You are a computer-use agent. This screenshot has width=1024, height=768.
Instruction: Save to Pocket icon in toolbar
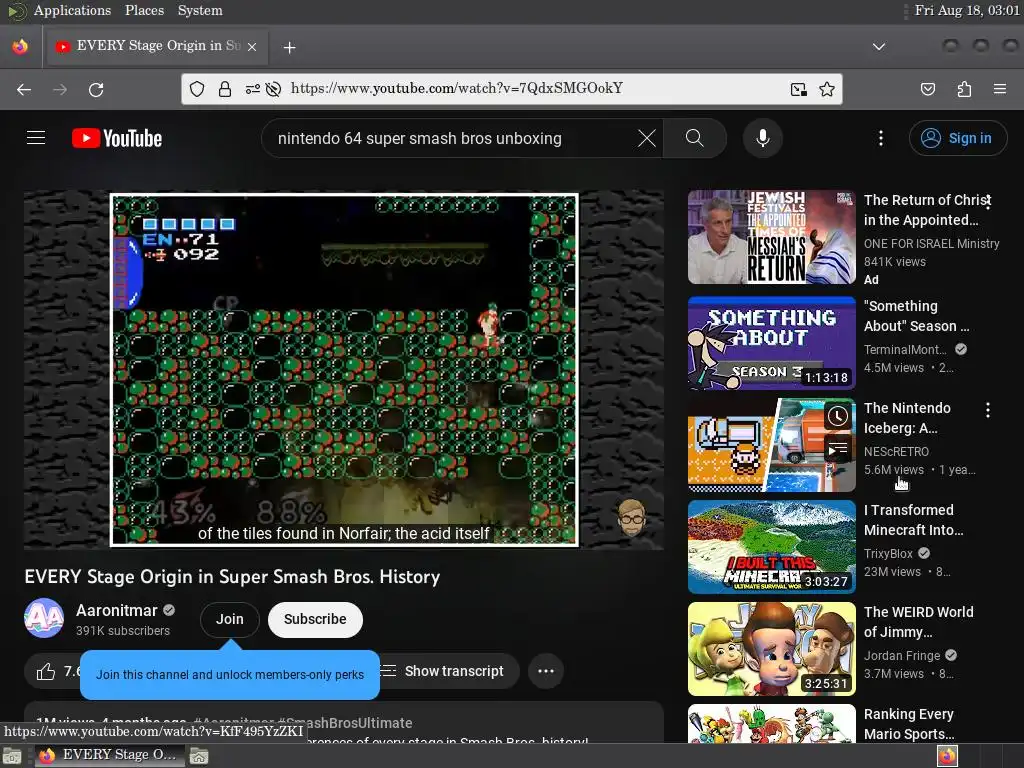click(927, 89)
